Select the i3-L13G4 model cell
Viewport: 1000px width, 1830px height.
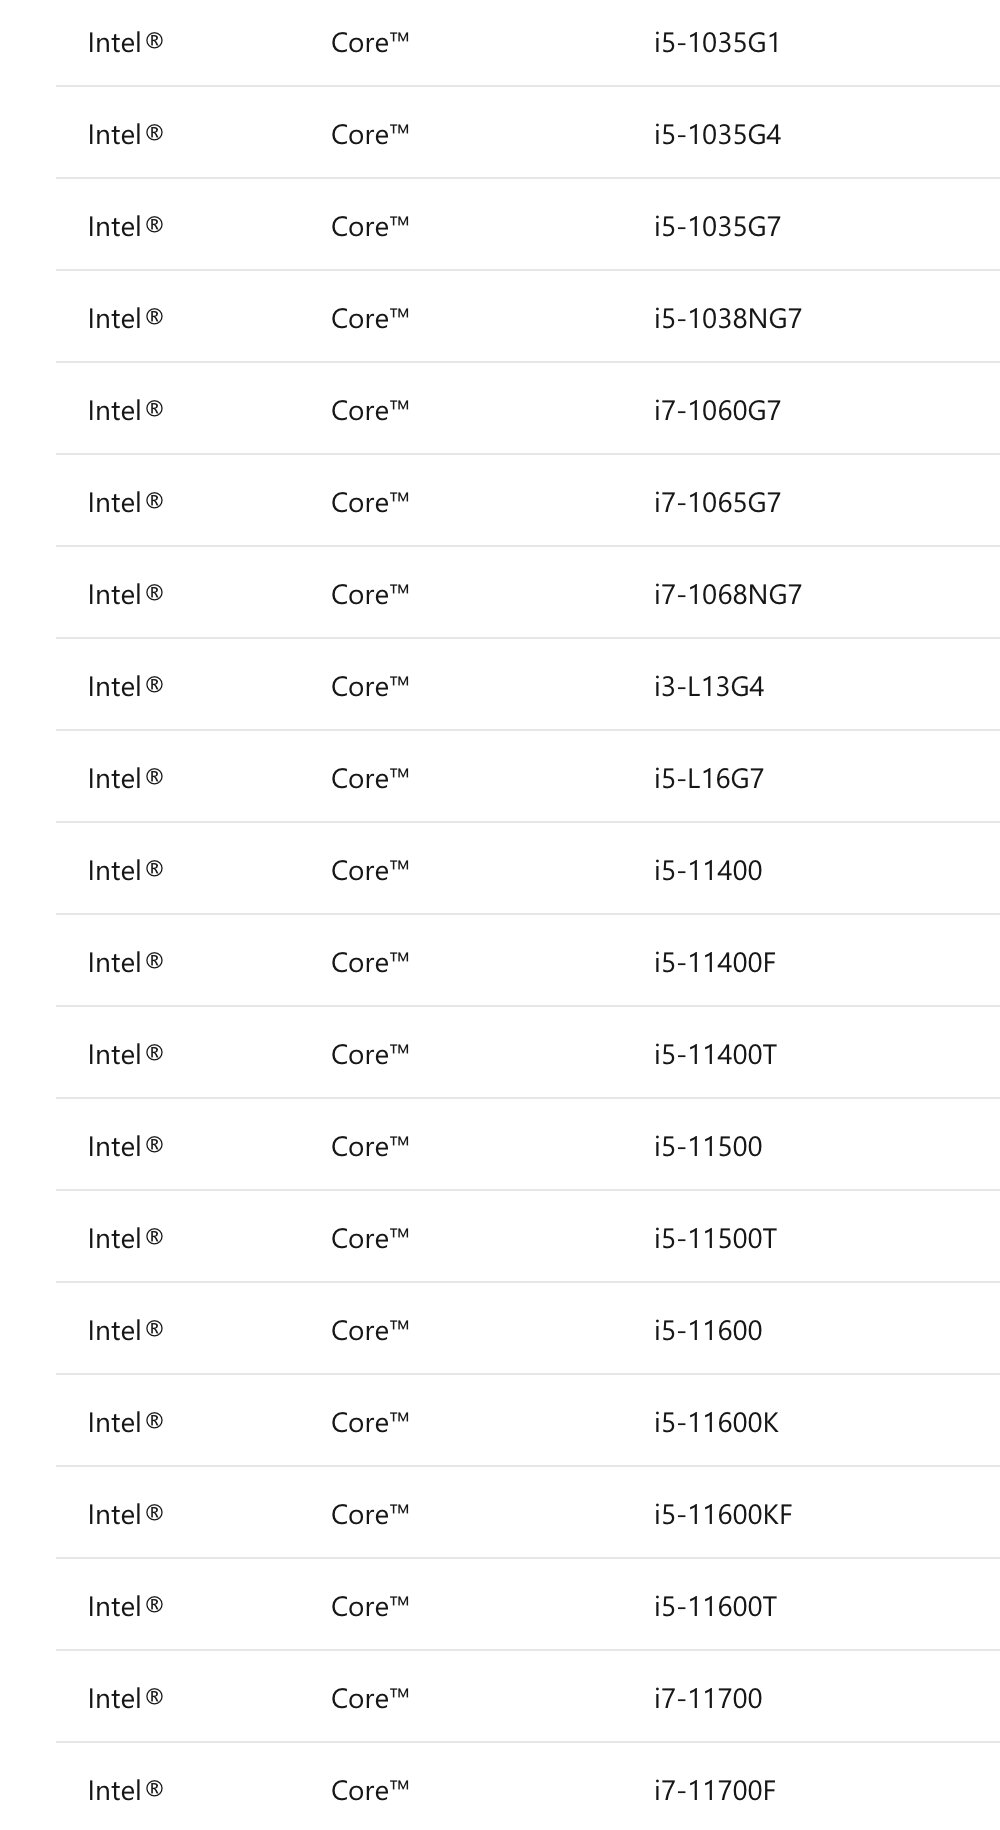709,687
